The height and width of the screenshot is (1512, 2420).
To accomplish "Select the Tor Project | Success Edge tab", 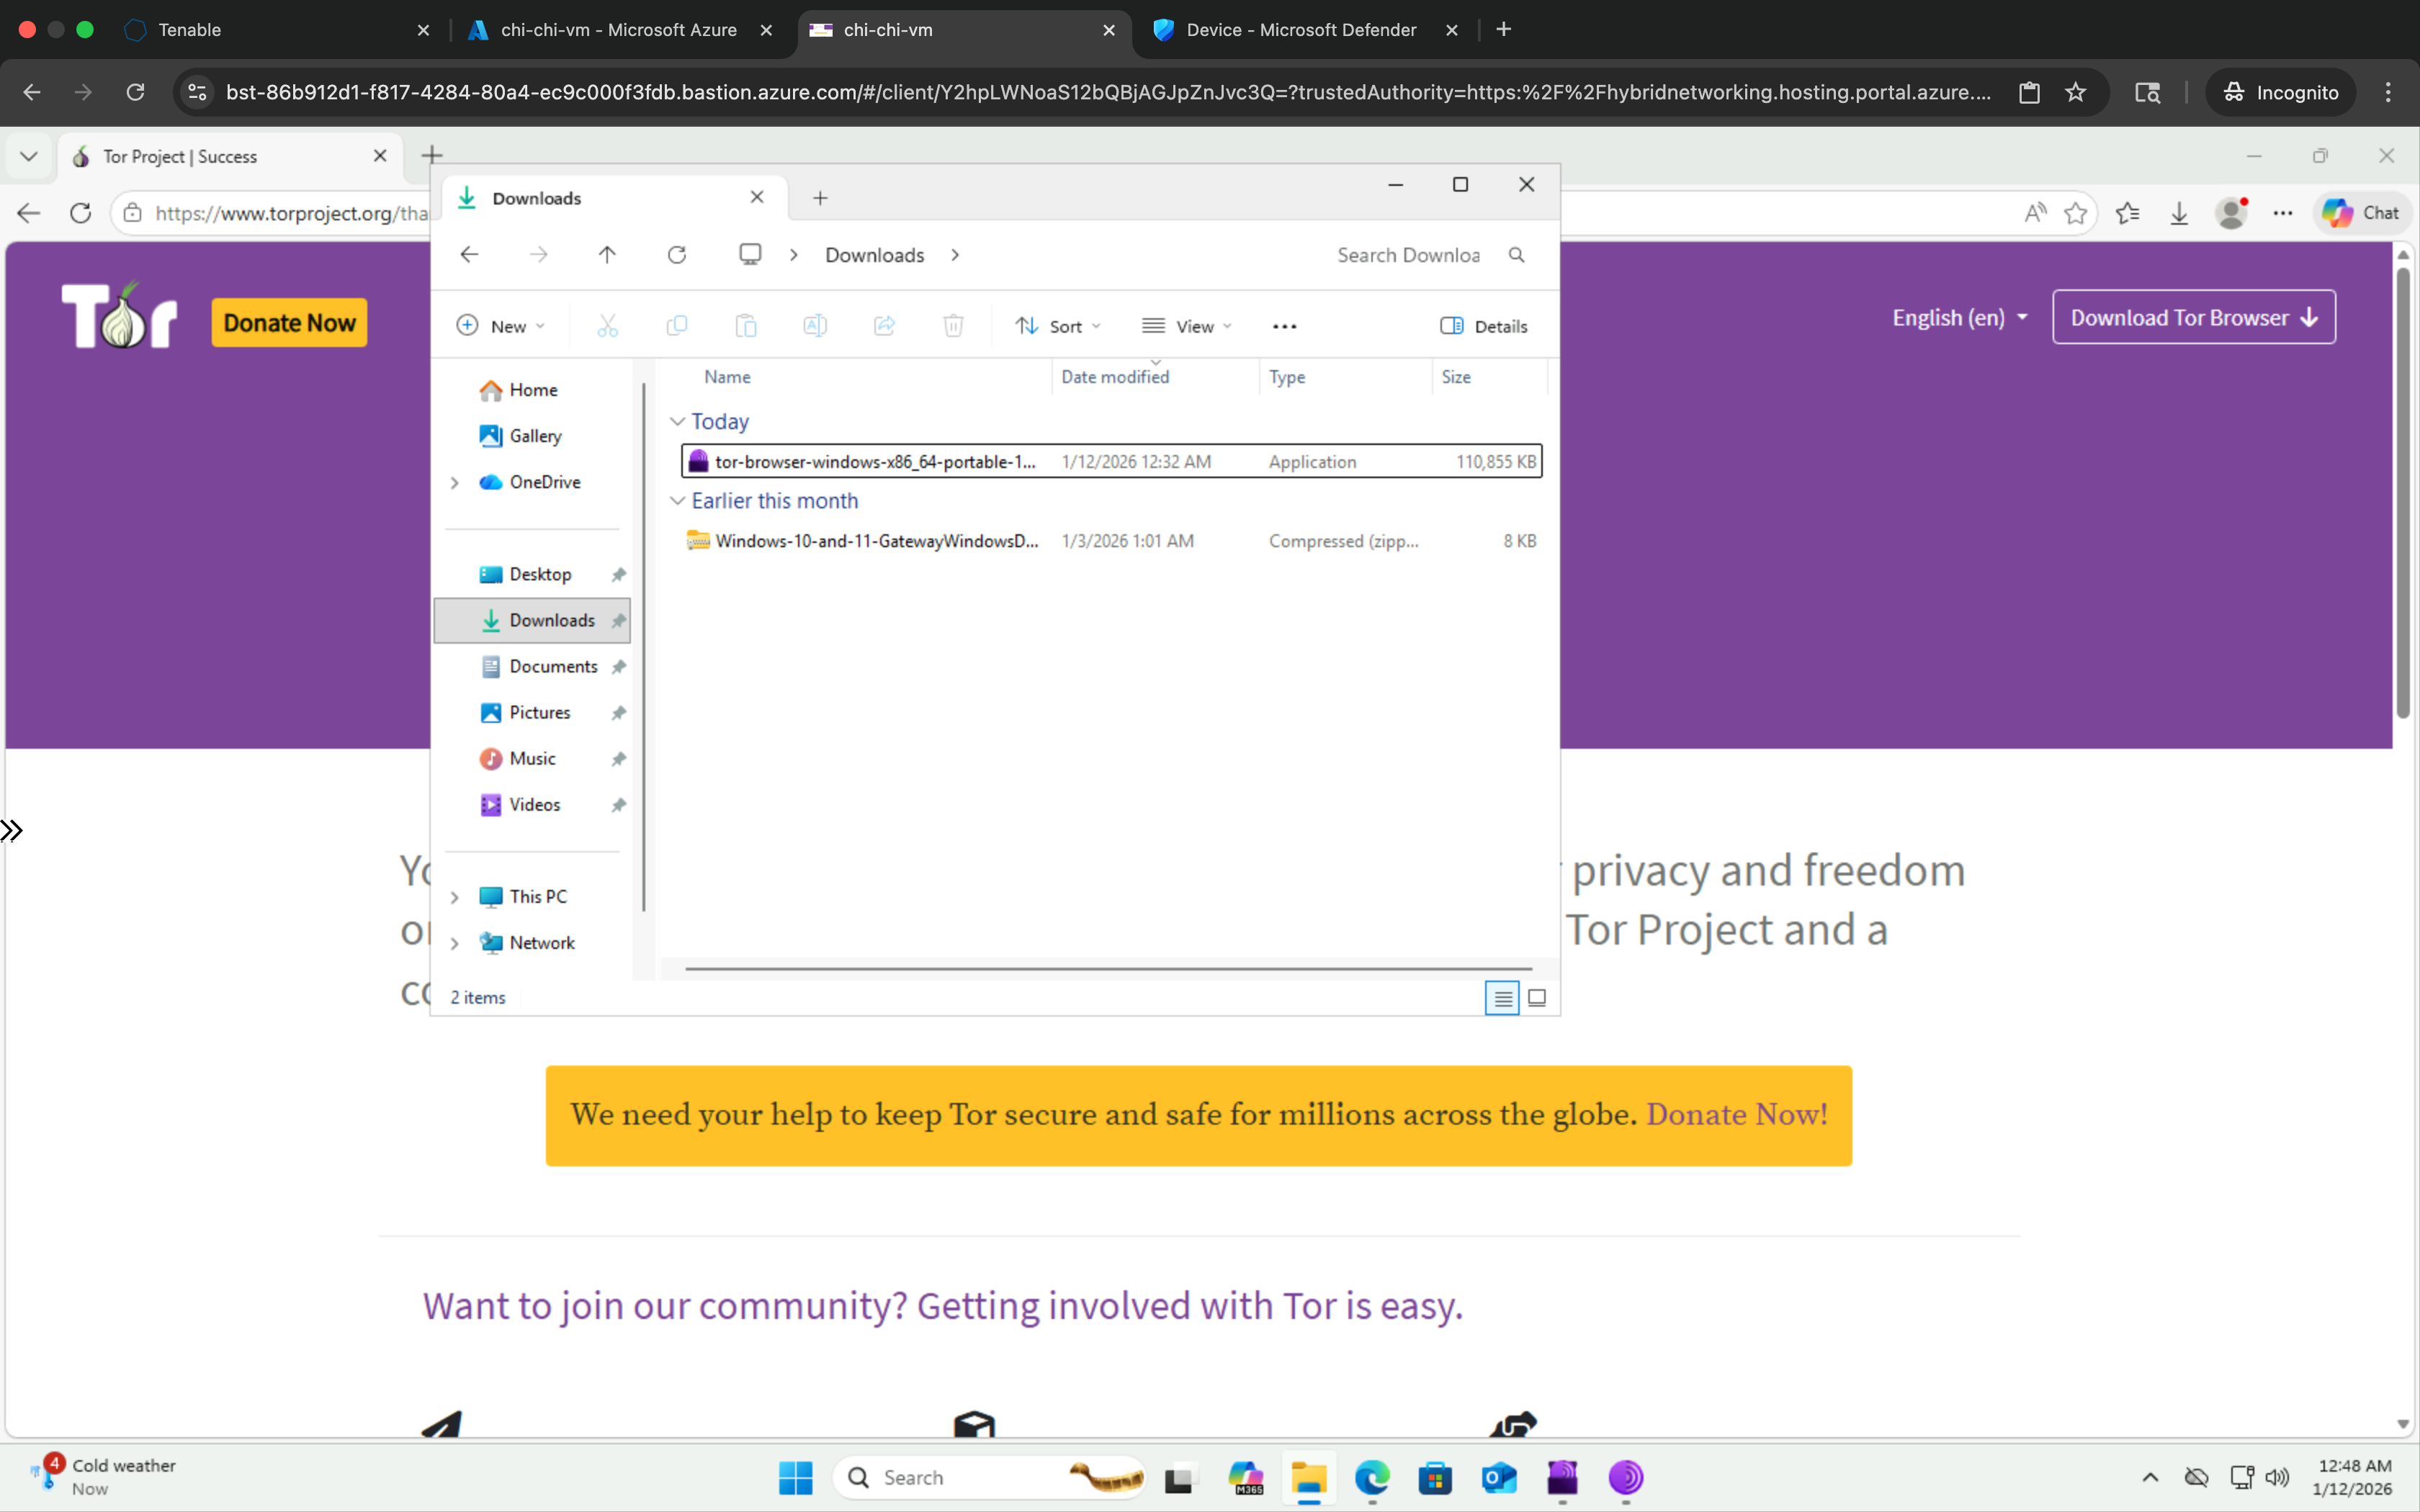I will click(230, 157).
